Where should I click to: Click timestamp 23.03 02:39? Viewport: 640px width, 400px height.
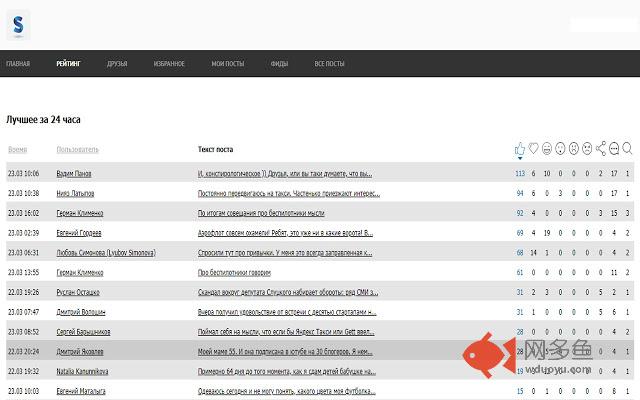24,233
